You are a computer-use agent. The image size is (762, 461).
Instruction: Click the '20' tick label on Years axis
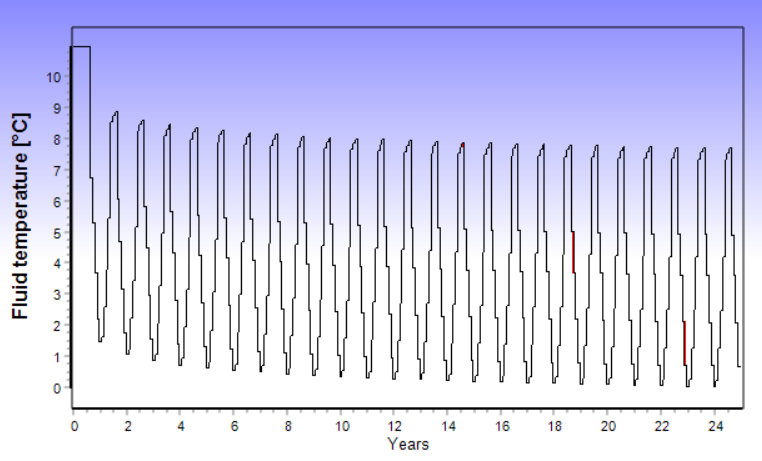click(x=608, y=426)
